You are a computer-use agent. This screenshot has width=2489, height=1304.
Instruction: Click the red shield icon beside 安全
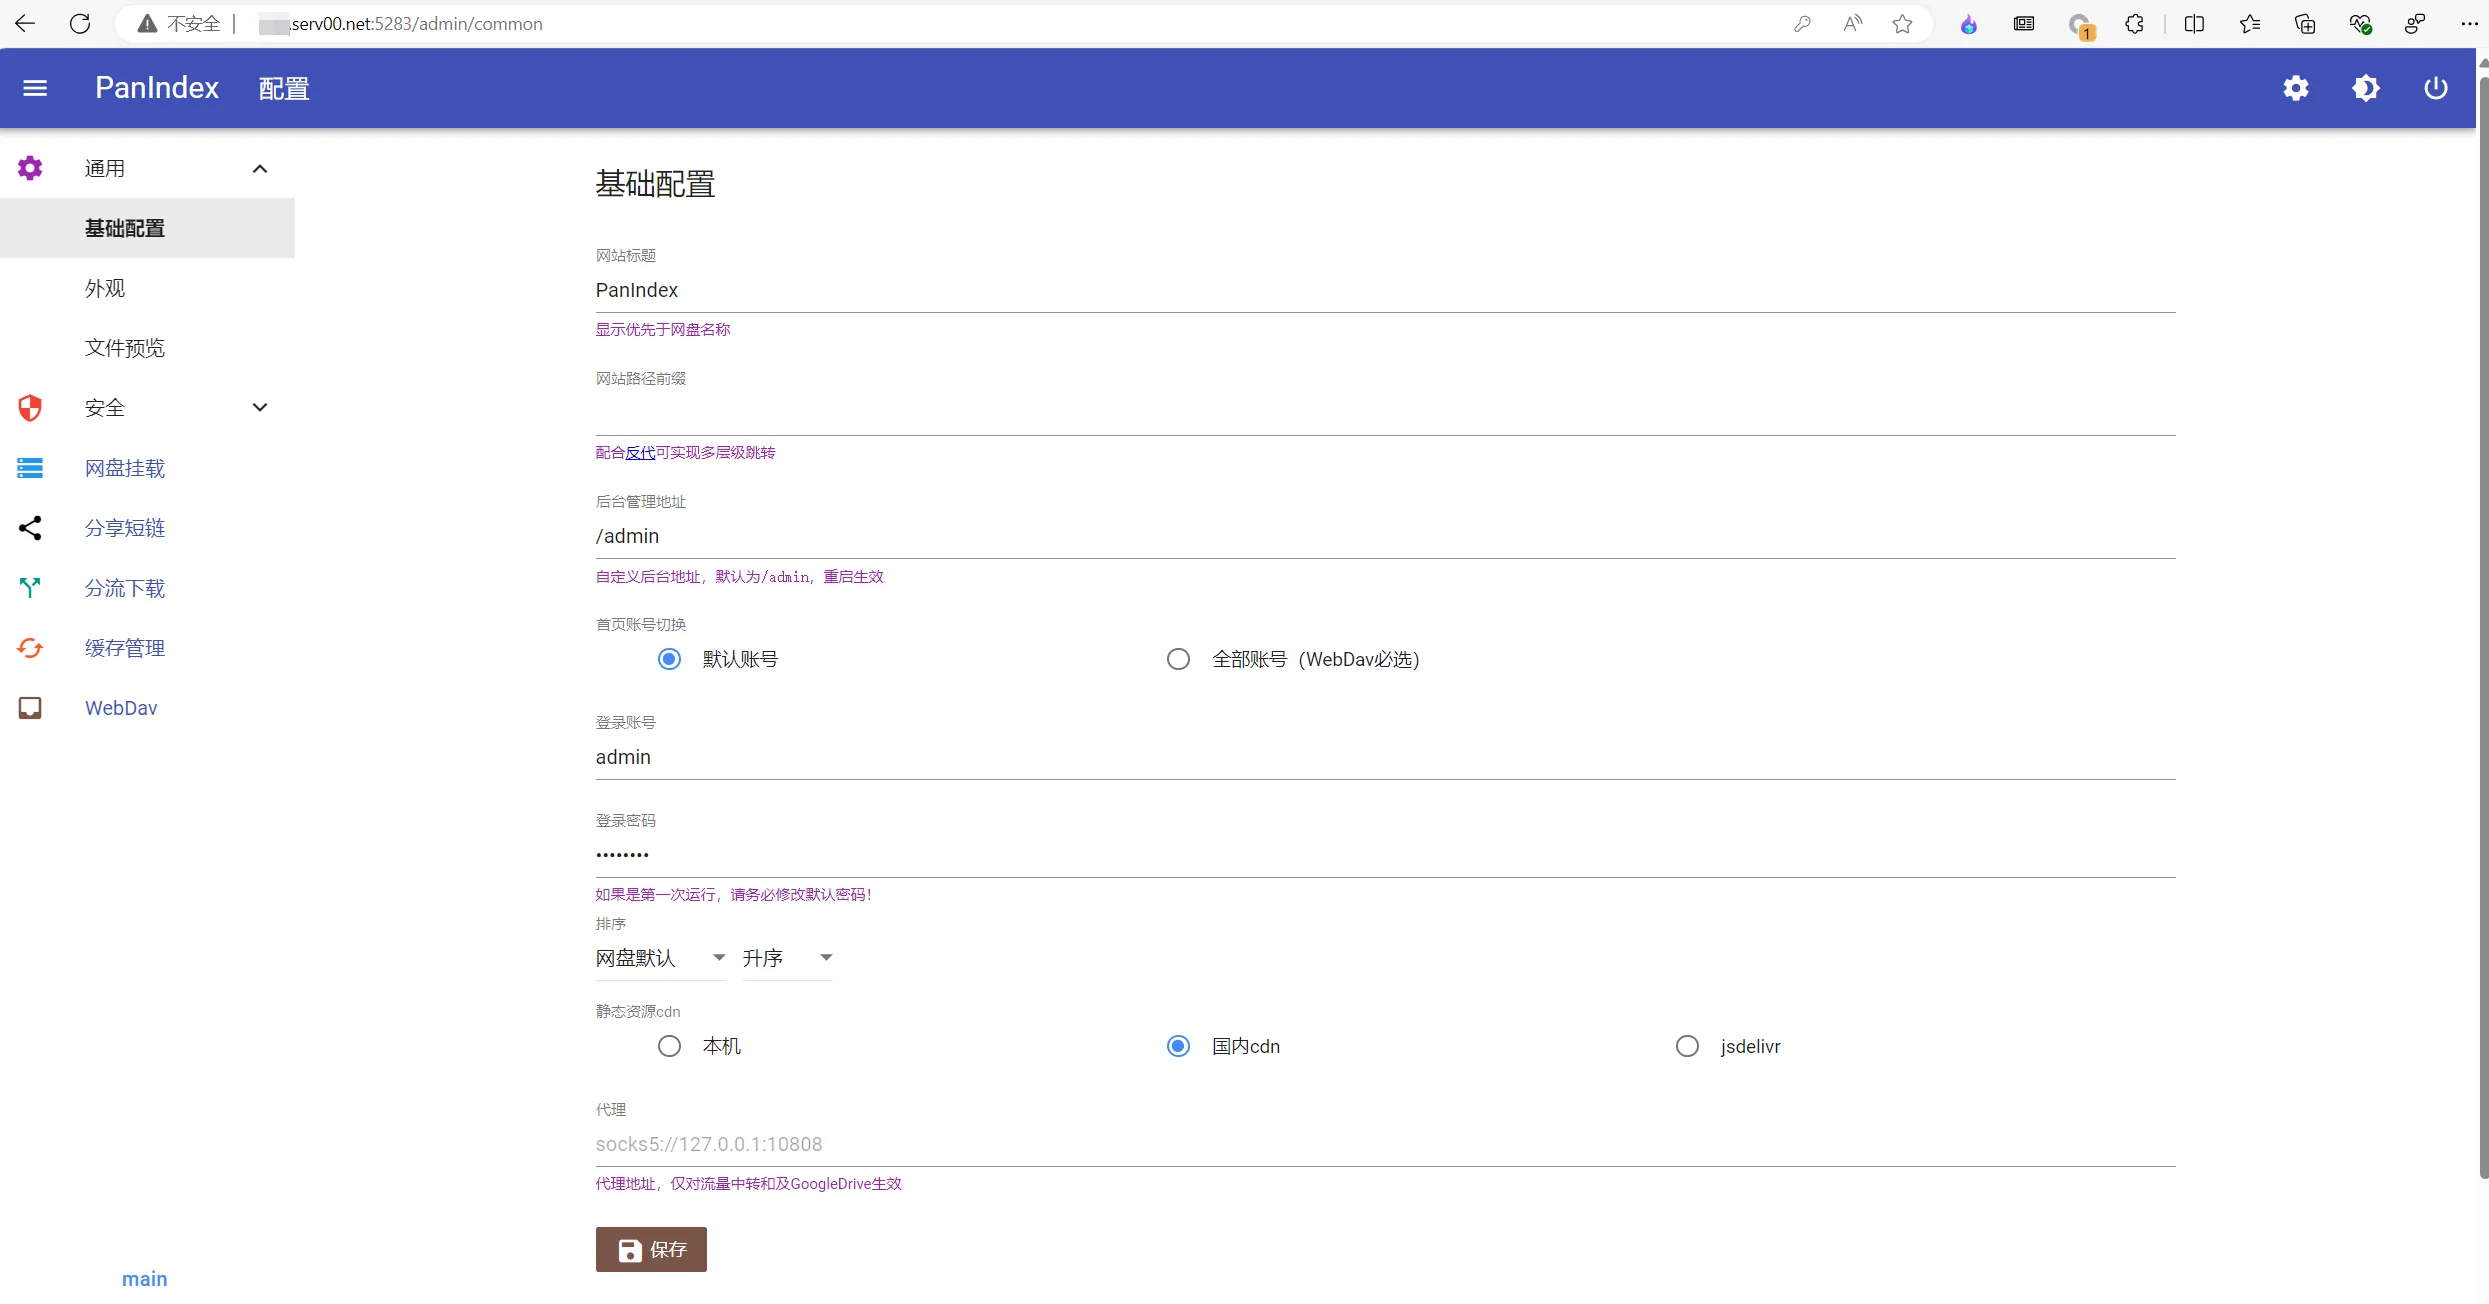[30, 408]
